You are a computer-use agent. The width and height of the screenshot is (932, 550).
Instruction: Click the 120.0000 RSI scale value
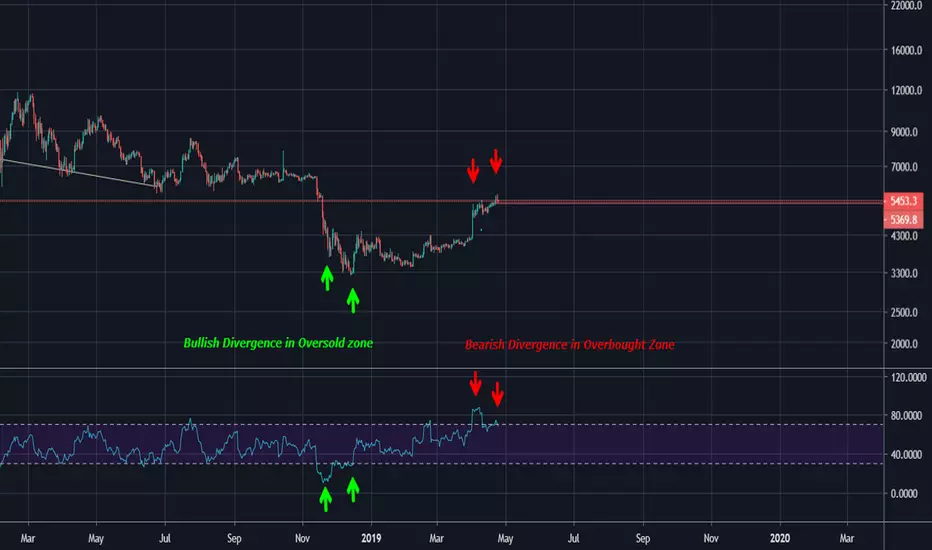908,378
